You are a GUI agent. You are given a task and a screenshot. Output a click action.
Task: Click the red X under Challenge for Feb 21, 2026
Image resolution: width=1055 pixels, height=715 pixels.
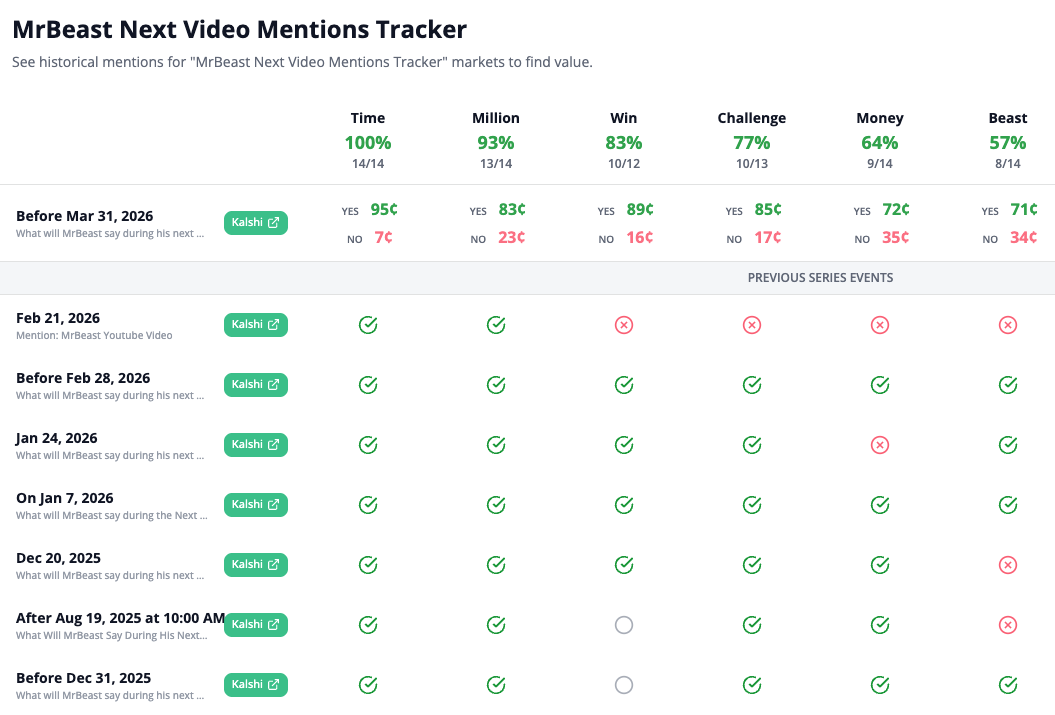click(x=752, y=325)
